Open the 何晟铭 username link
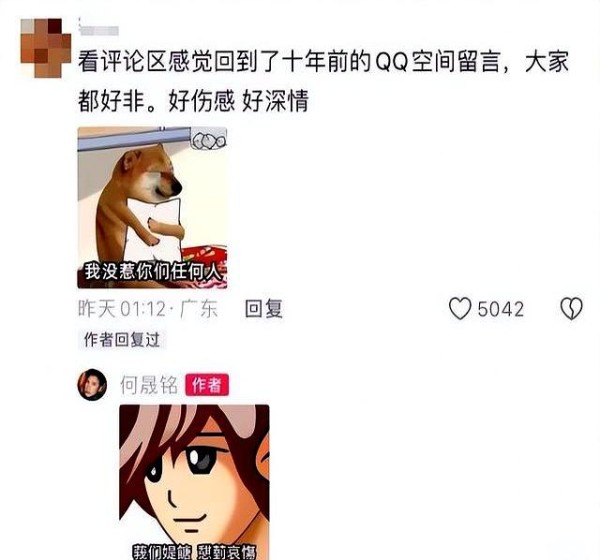This screenshot has height=560, width=600. coord(149,385)
